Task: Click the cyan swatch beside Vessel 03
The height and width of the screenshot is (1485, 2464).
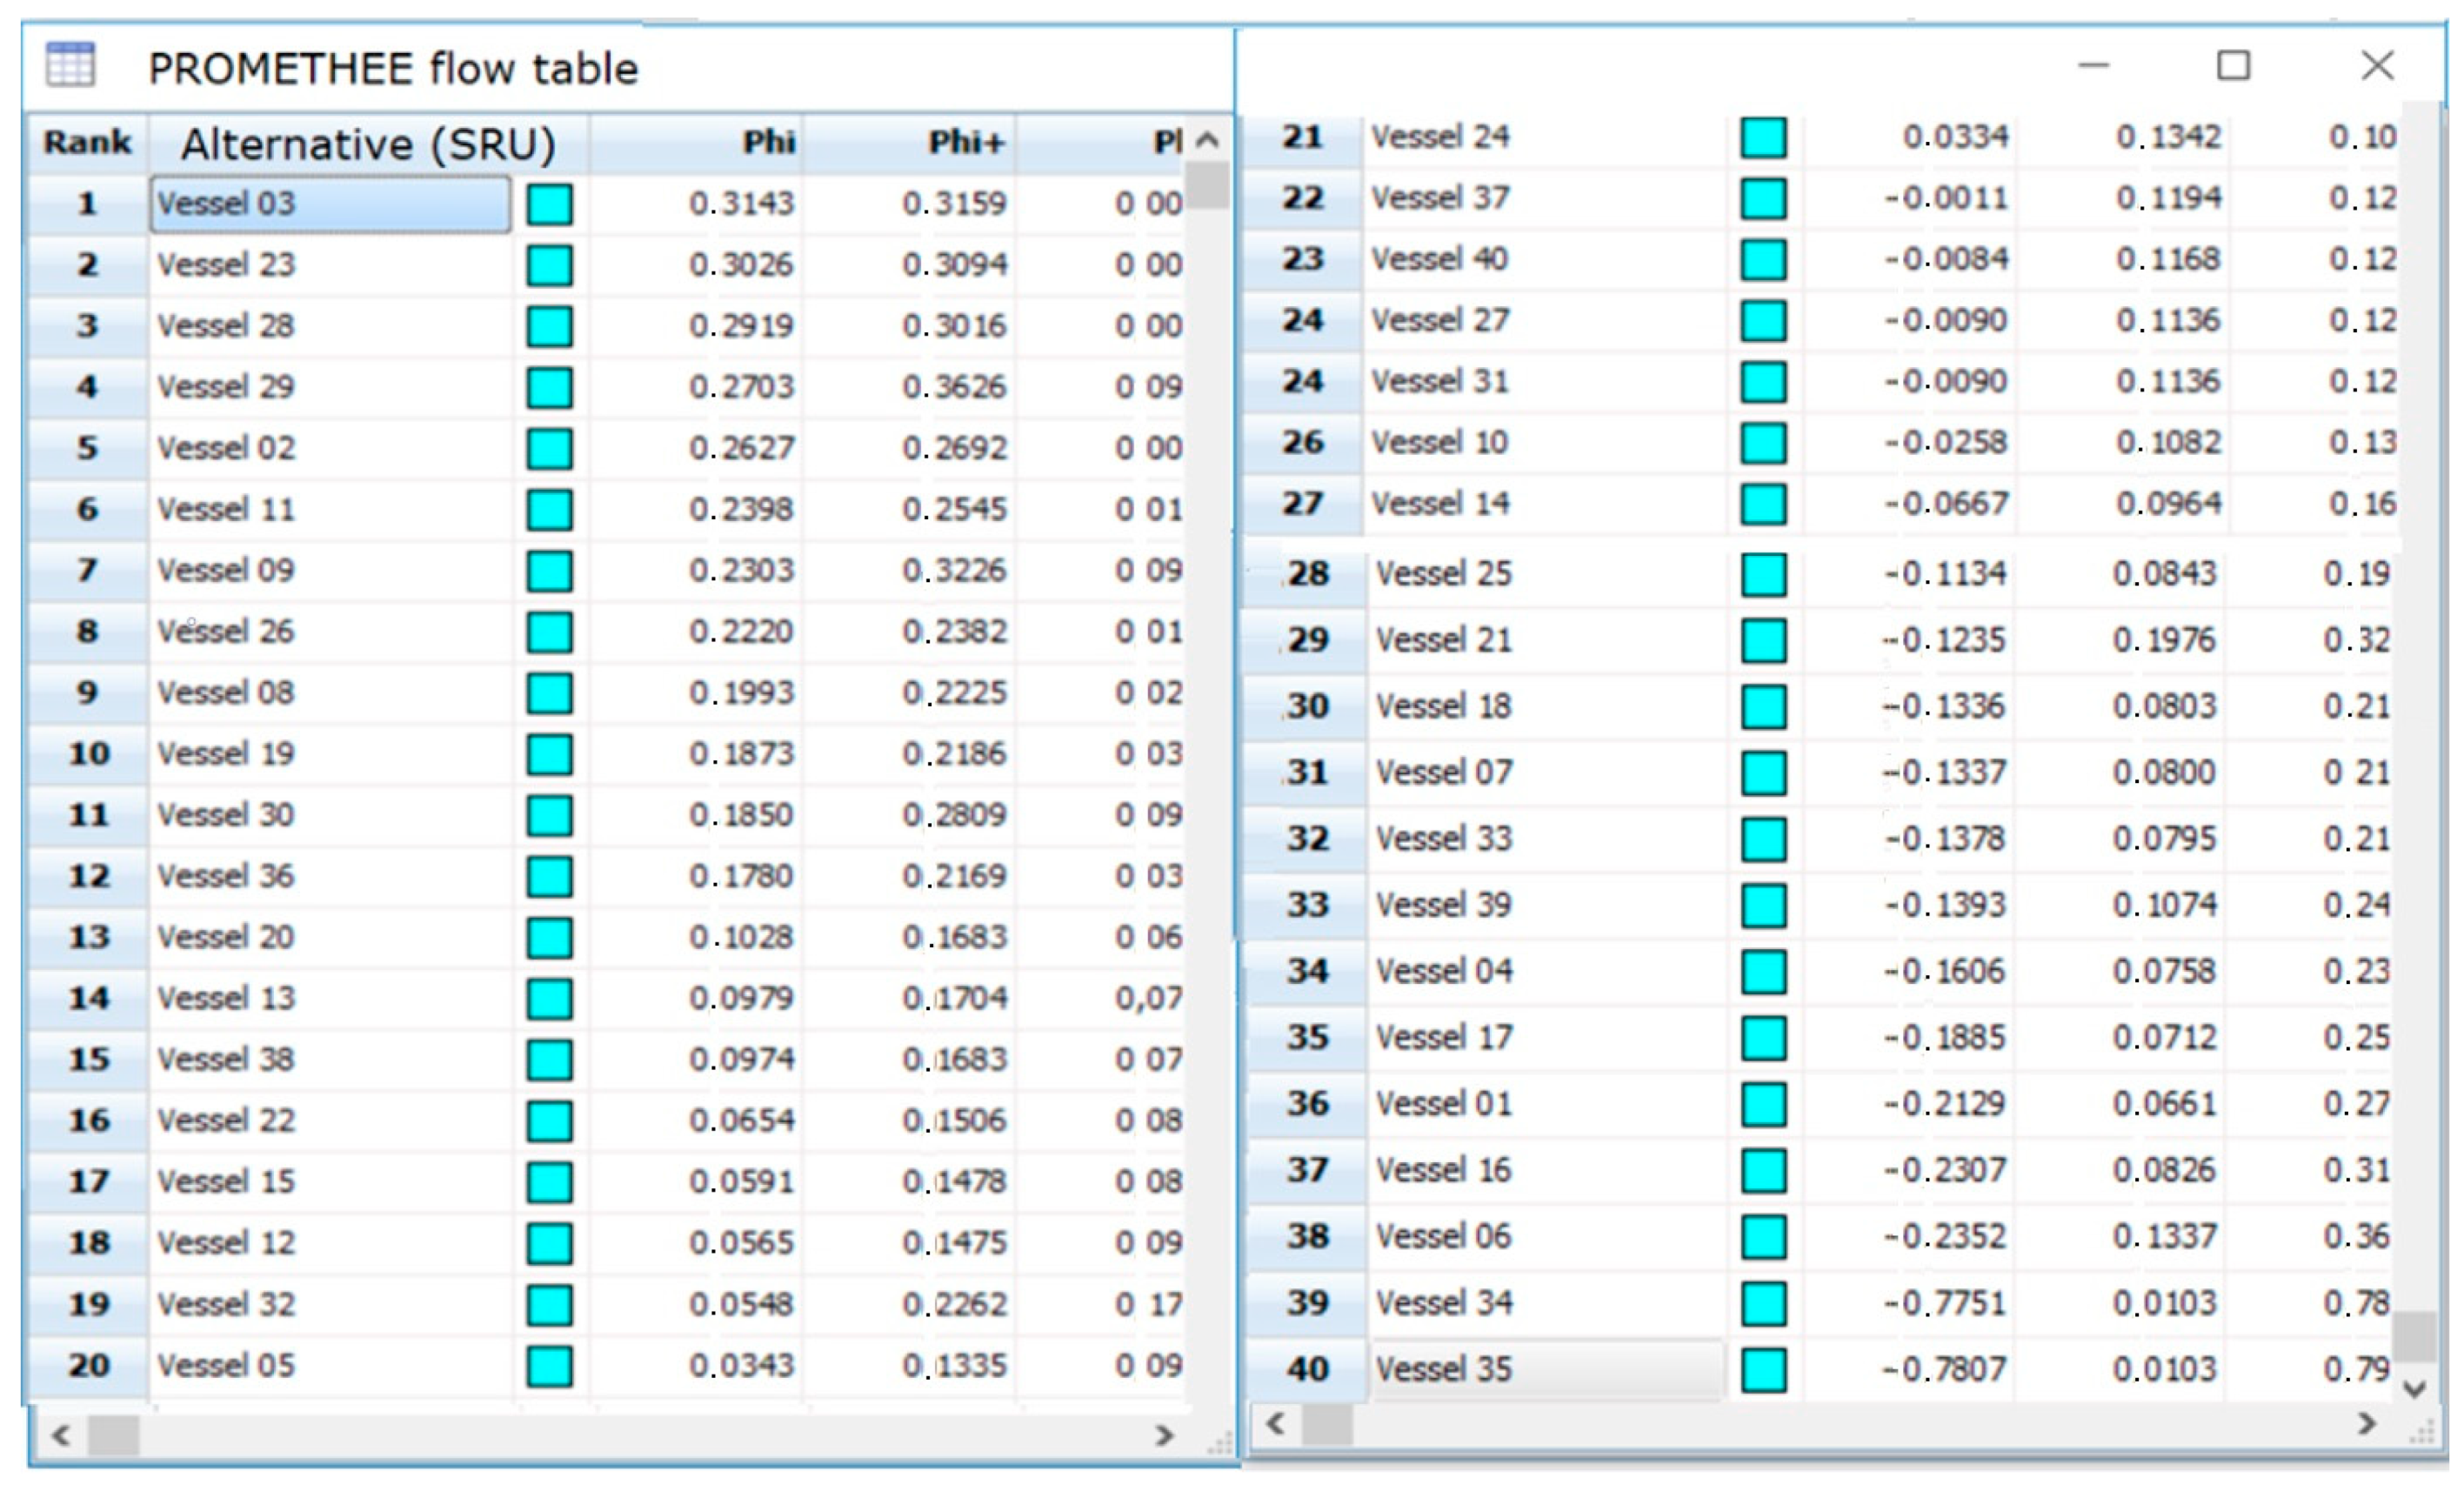Action: coord(549,204)
